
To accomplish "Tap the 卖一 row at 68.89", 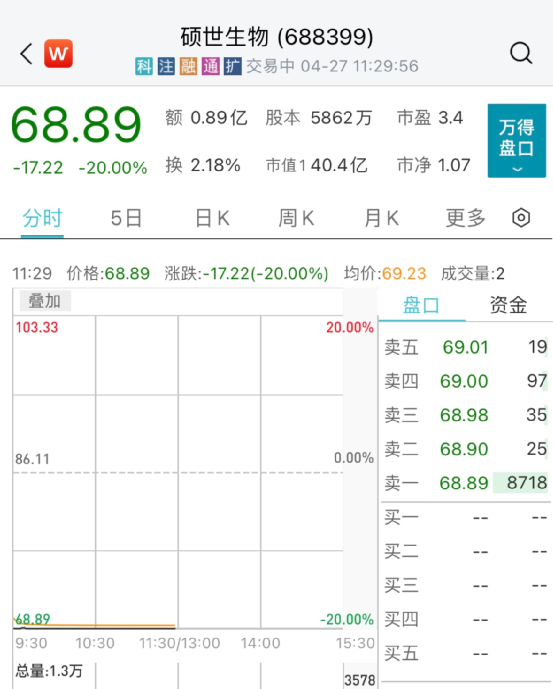I will point(466,483).
